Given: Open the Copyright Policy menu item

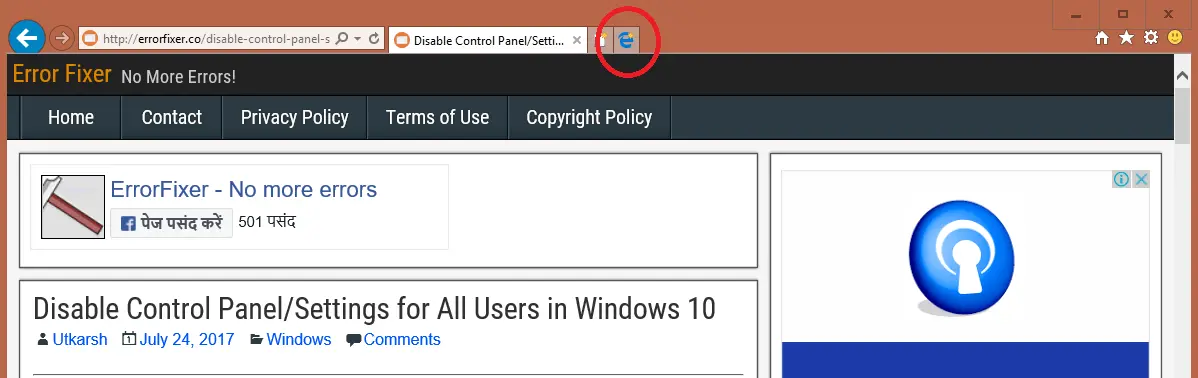Looking at the screenshot, I should click(589, 117).
